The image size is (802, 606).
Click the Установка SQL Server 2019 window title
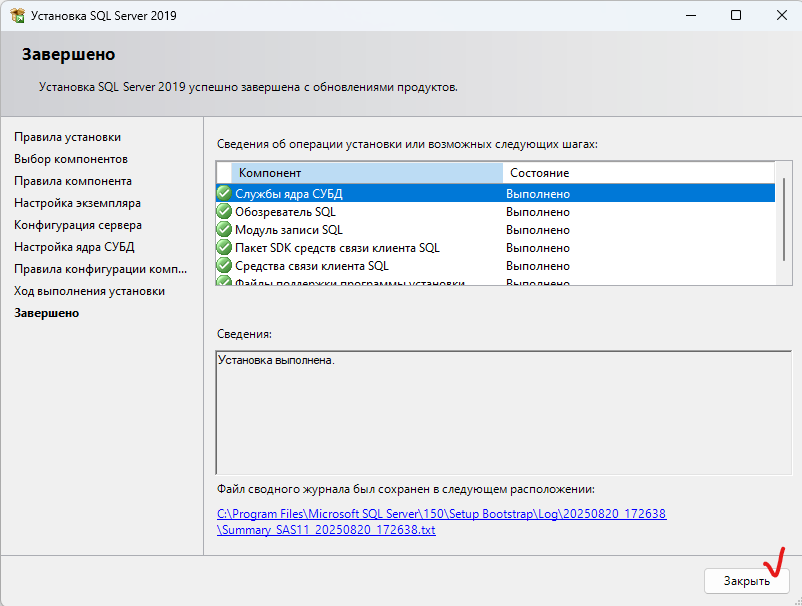coord(104,16)
